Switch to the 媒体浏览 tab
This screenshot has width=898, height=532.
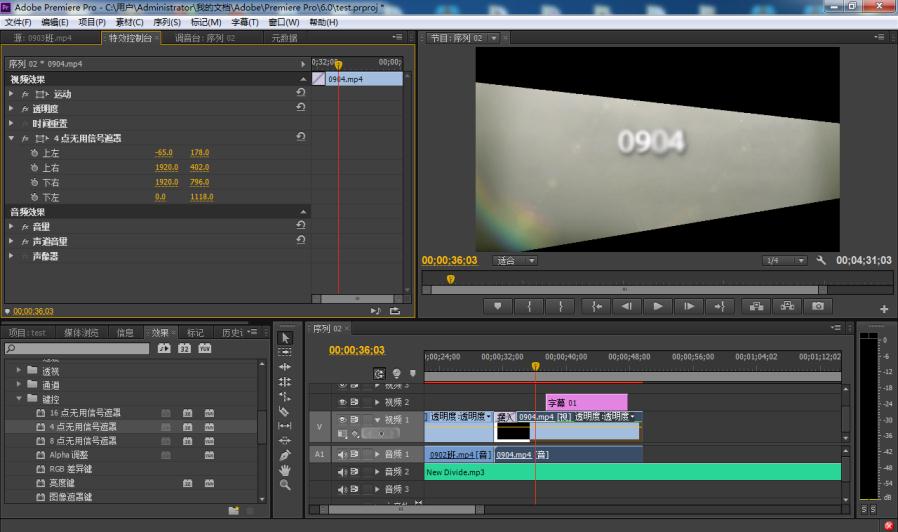click(x=81, y=332)
